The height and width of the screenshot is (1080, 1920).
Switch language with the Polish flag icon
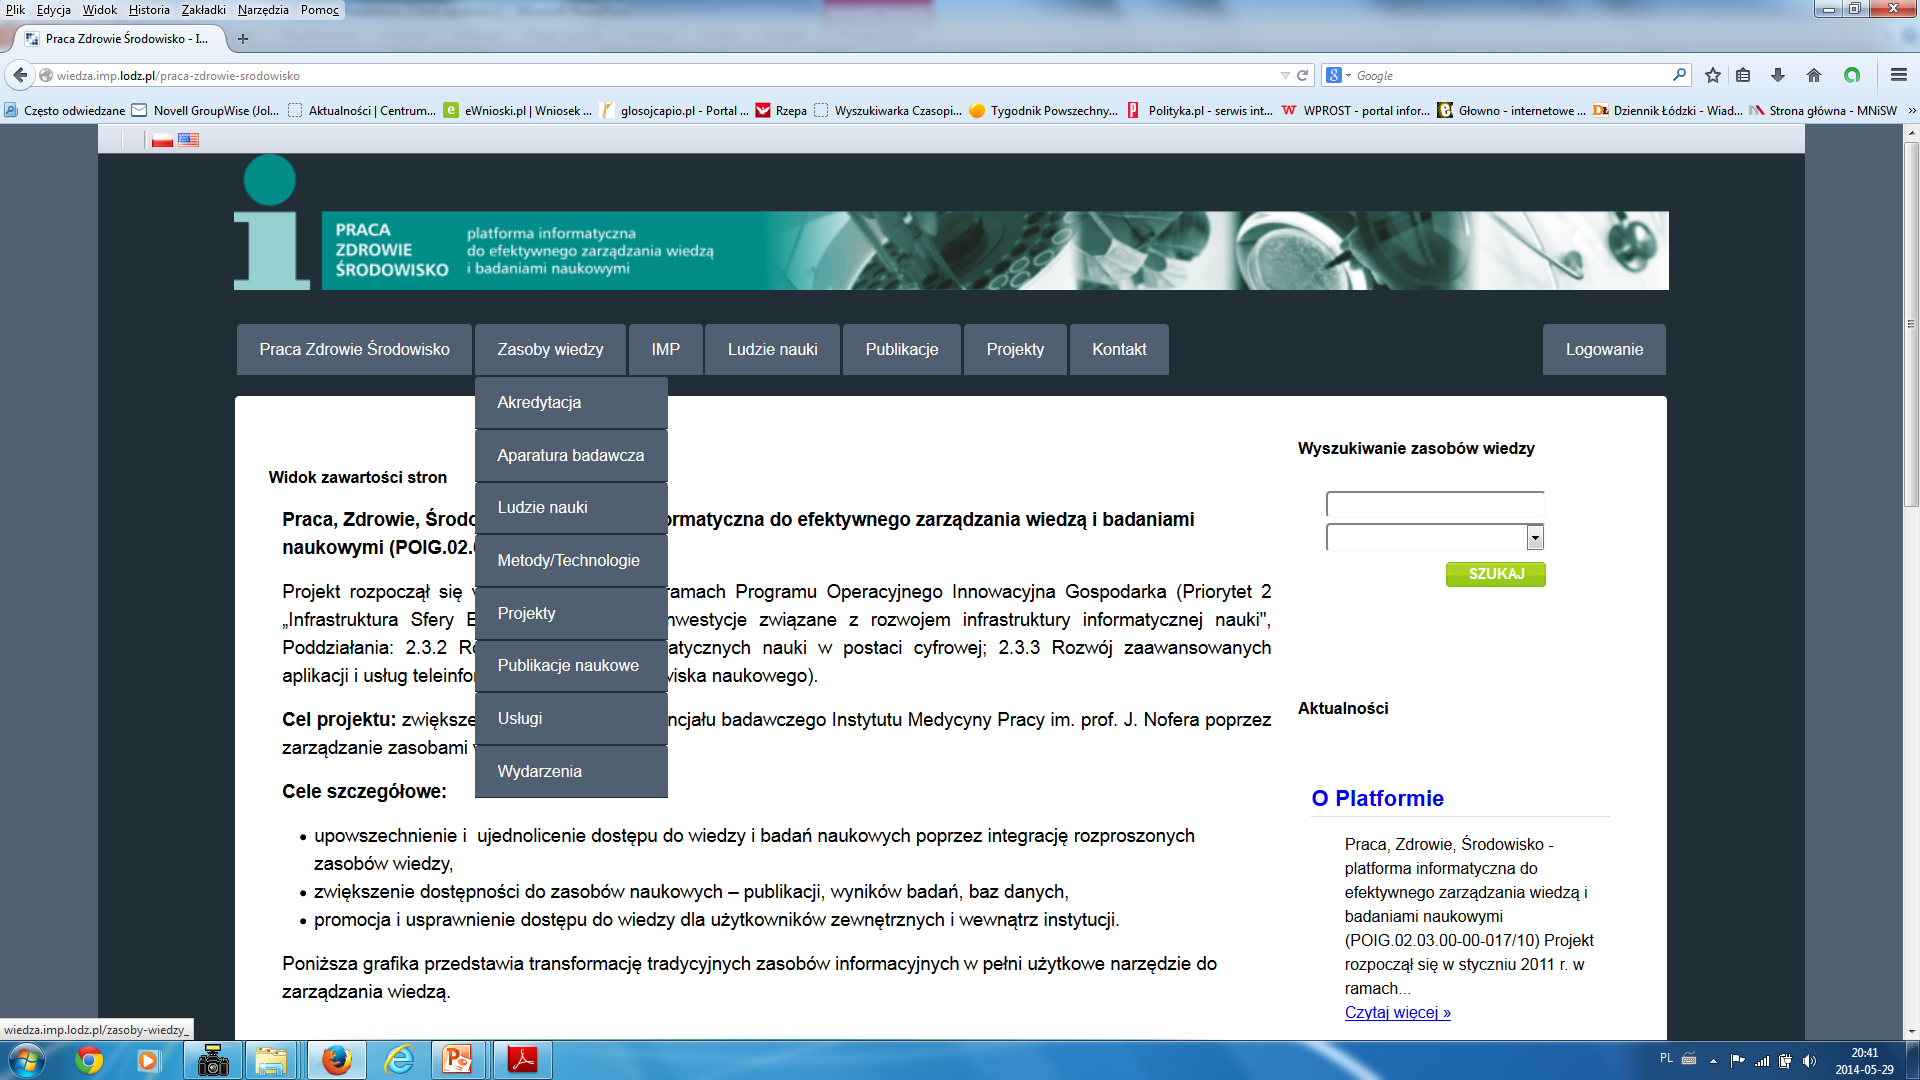[162, 140]
